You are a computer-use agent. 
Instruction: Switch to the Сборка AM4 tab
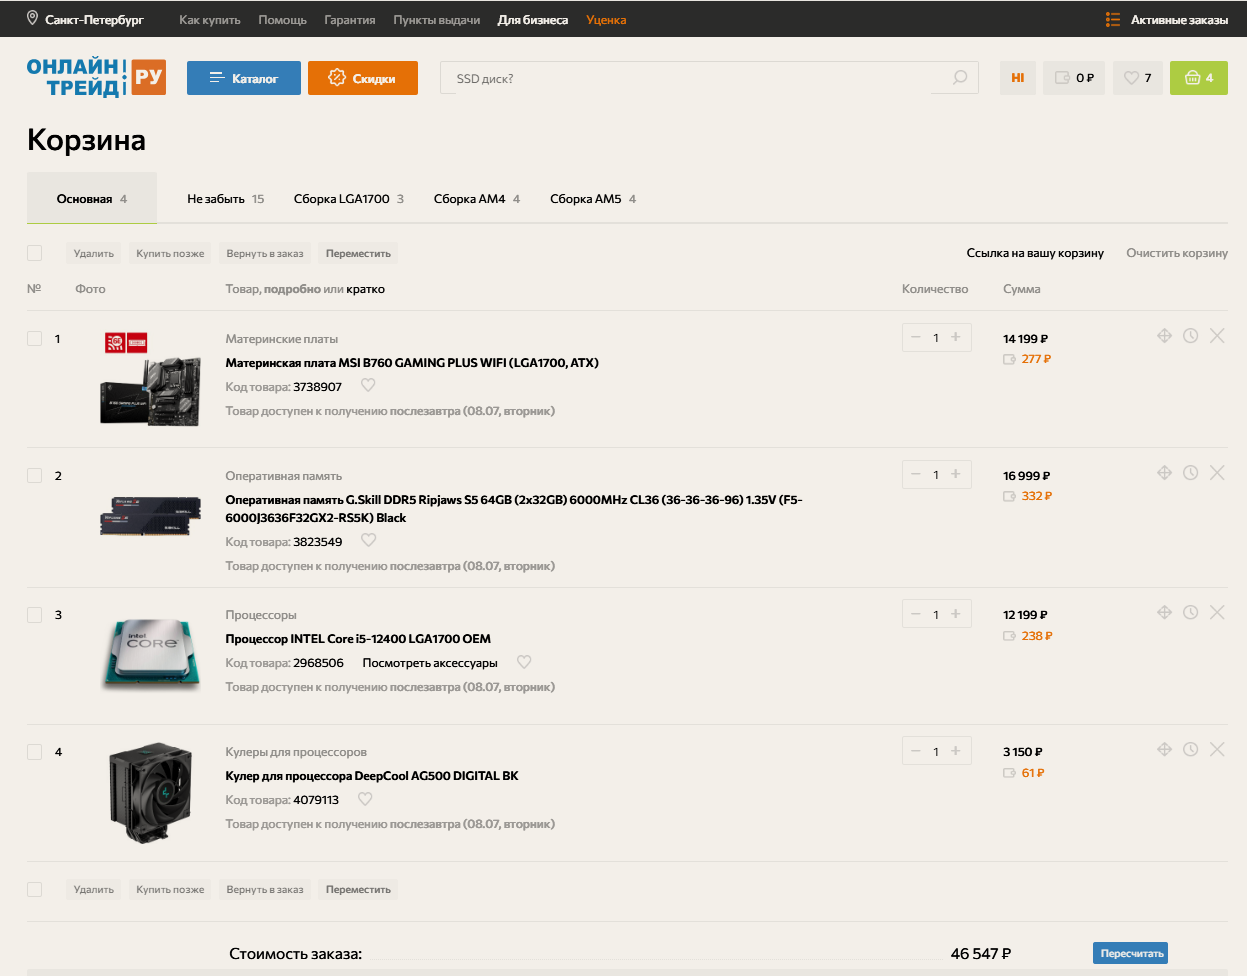[477, 199]
